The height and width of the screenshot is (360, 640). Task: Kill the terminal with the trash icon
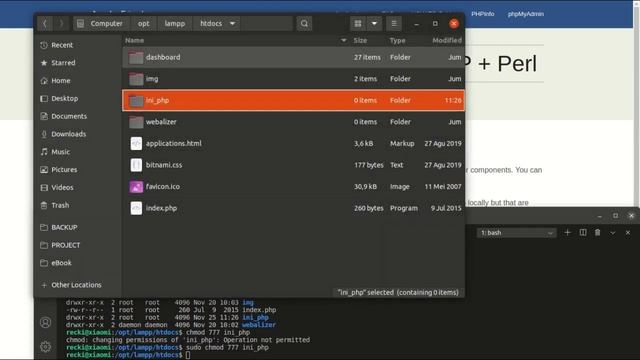[598, 232]
